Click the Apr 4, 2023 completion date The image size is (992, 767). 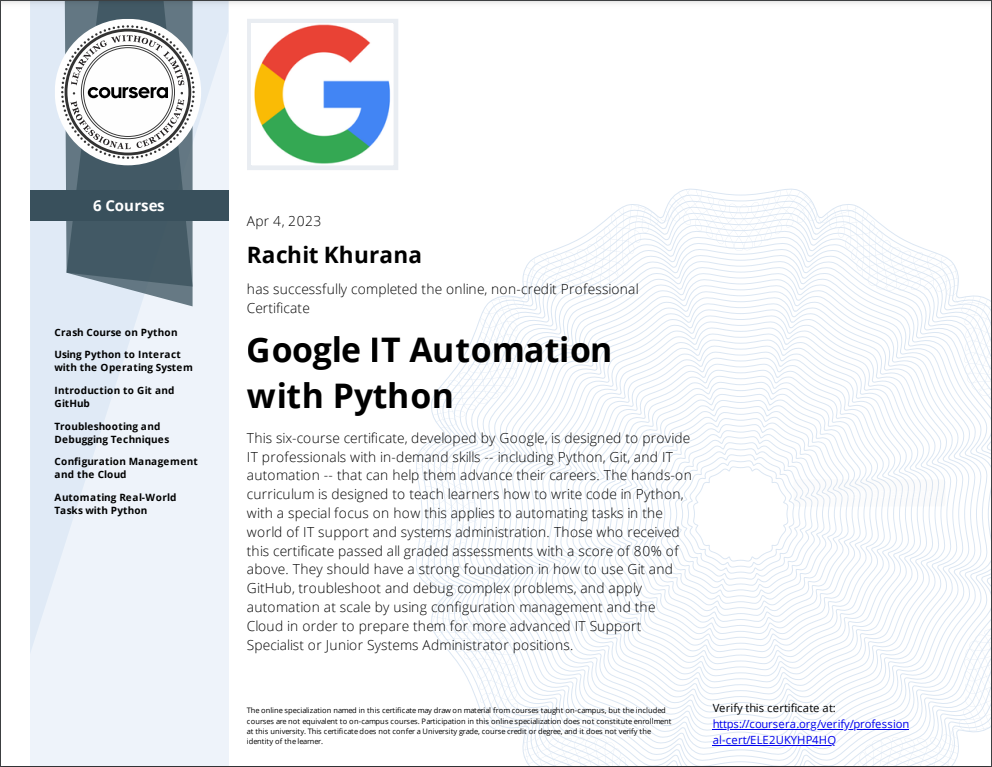pyautogui.click(x=284, y=221)
